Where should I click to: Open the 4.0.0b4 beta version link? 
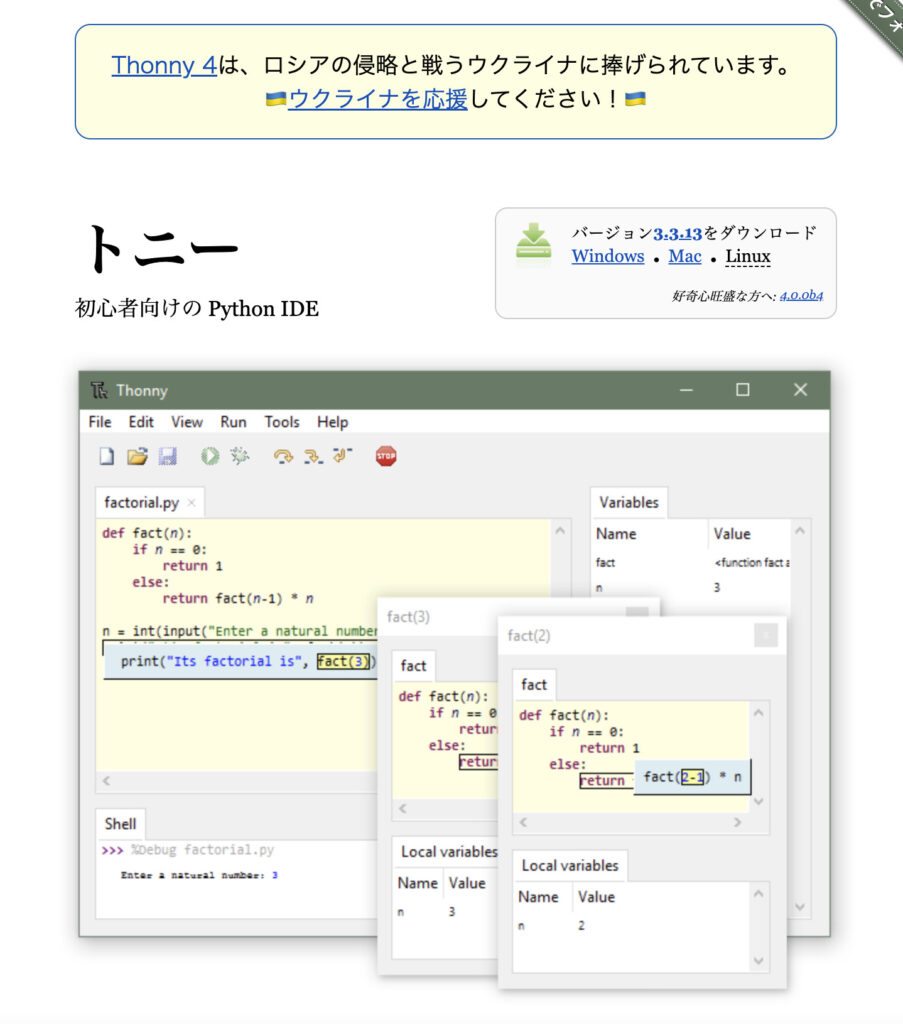point(801,295)
